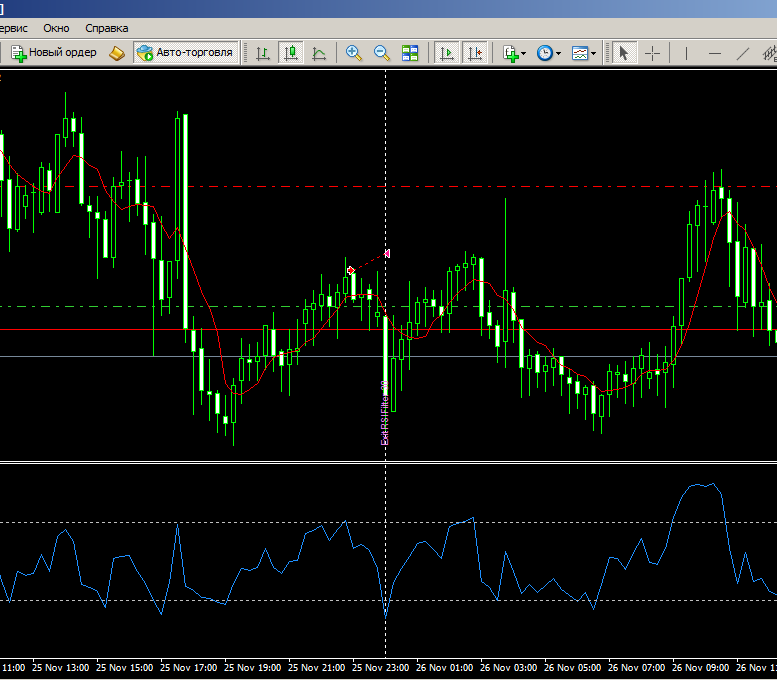Click the 26 Nov 05:00 time label
777x681 pixels.
(x=572, y=668)
